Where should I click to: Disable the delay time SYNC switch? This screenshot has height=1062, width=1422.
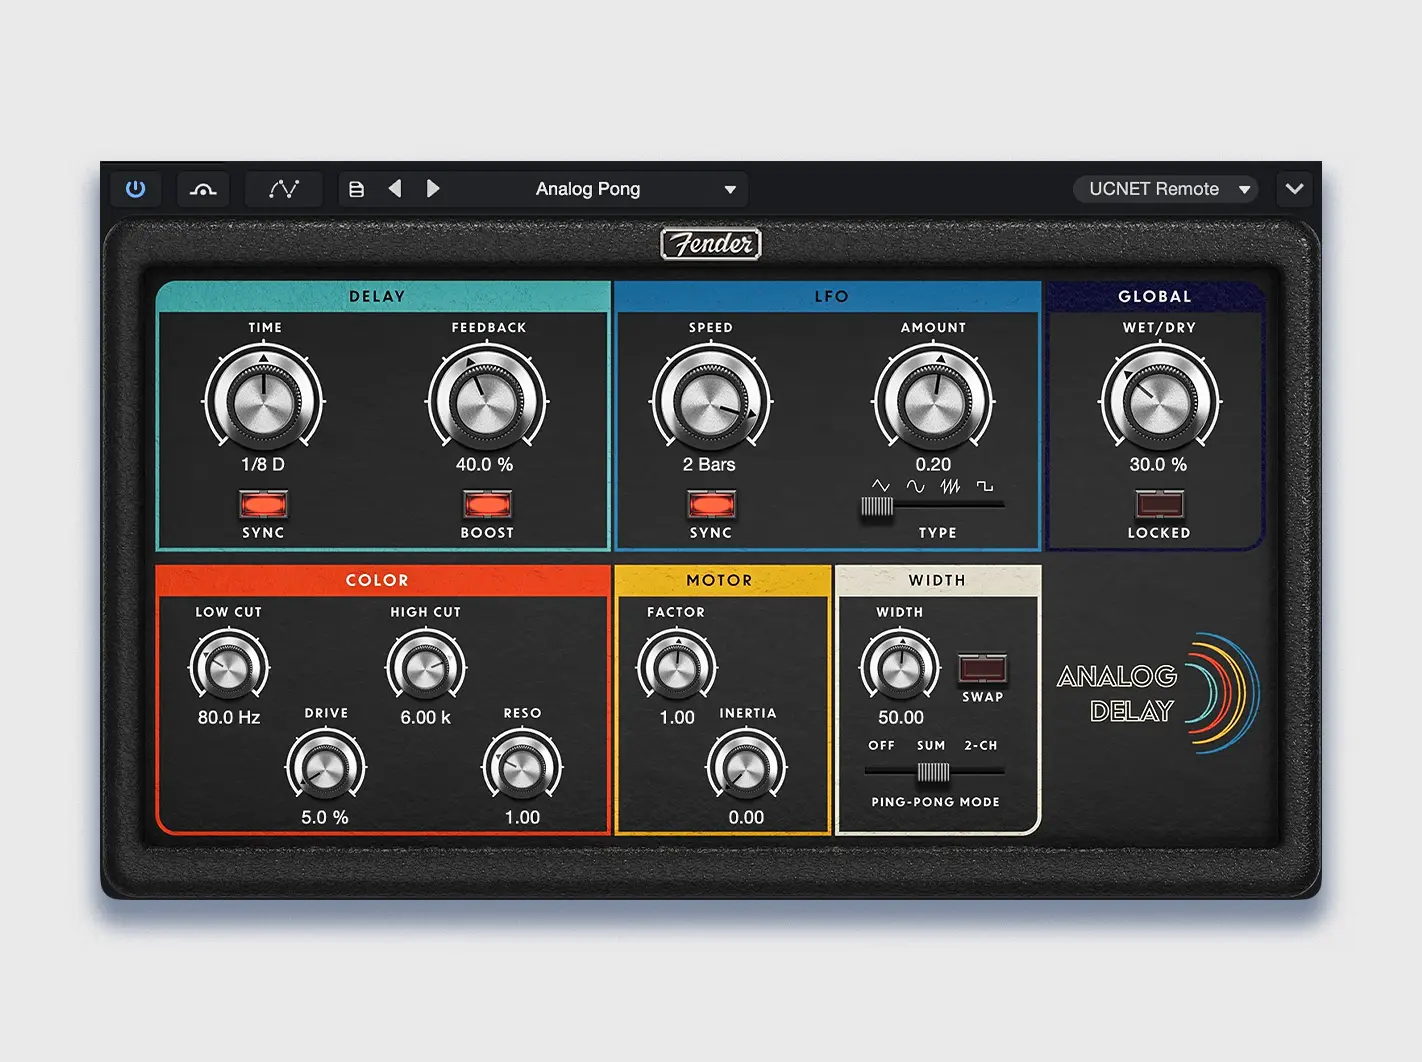point(264,504)
